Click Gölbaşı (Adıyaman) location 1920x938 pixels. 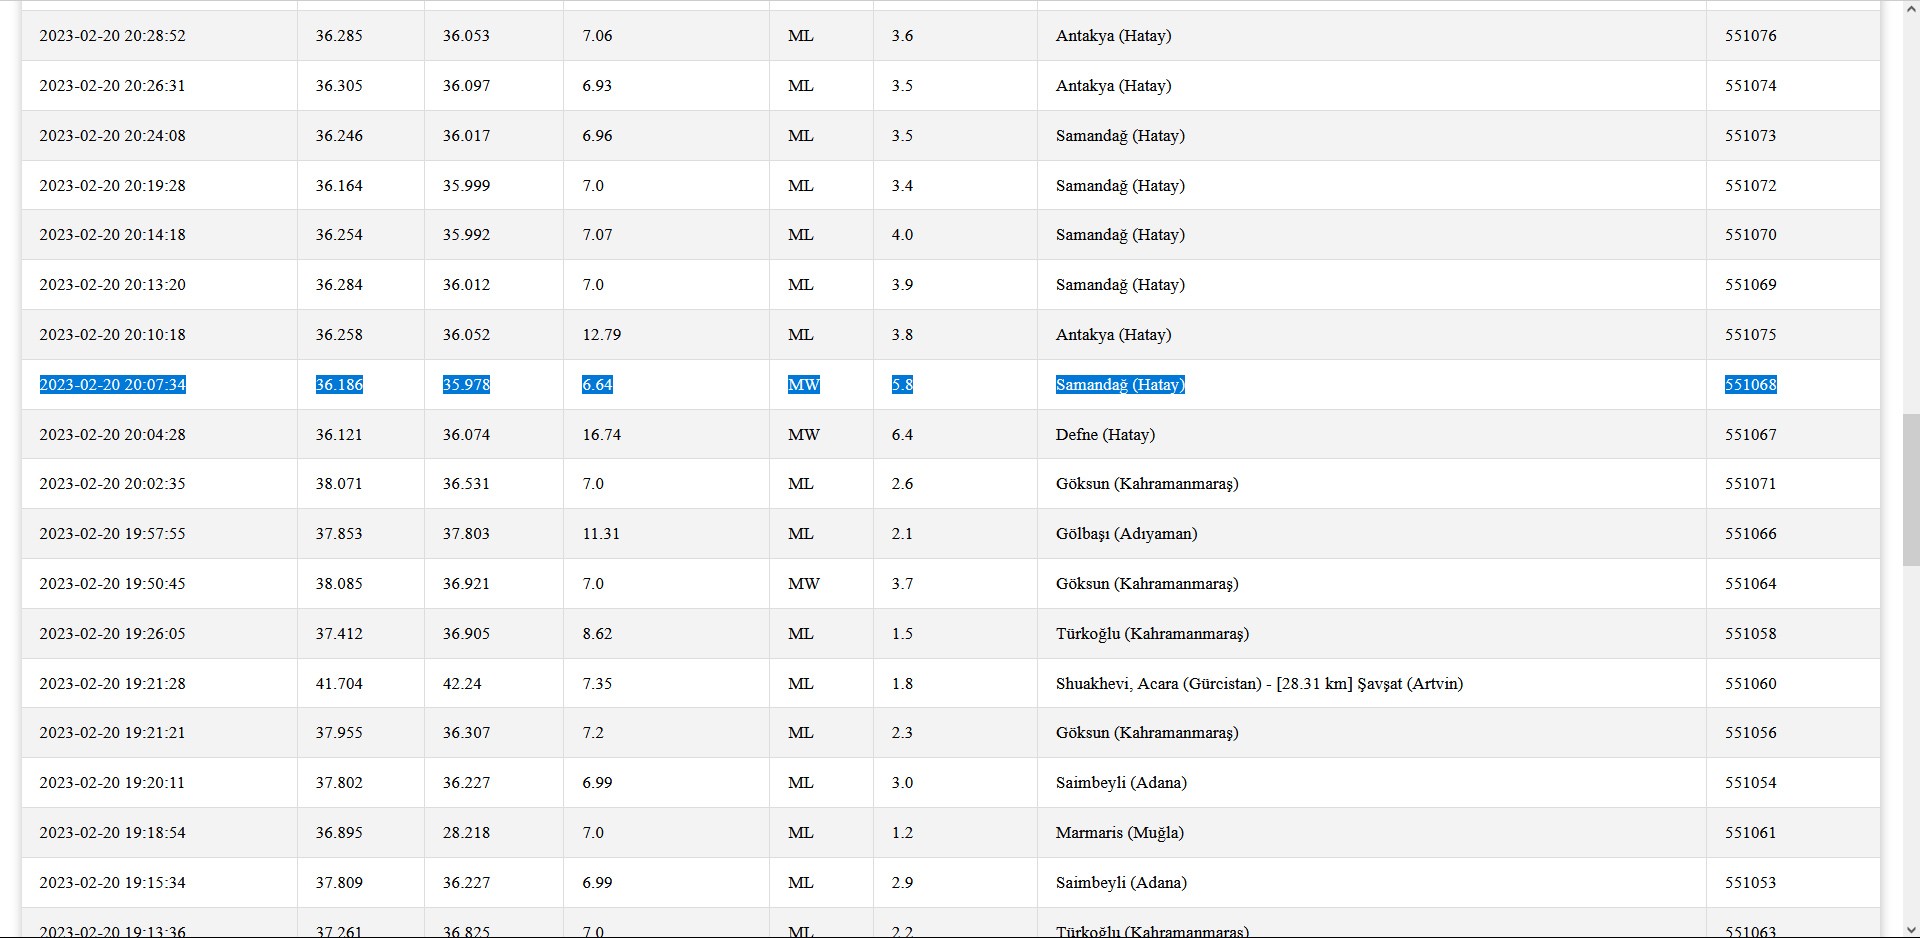[1126, 534]
